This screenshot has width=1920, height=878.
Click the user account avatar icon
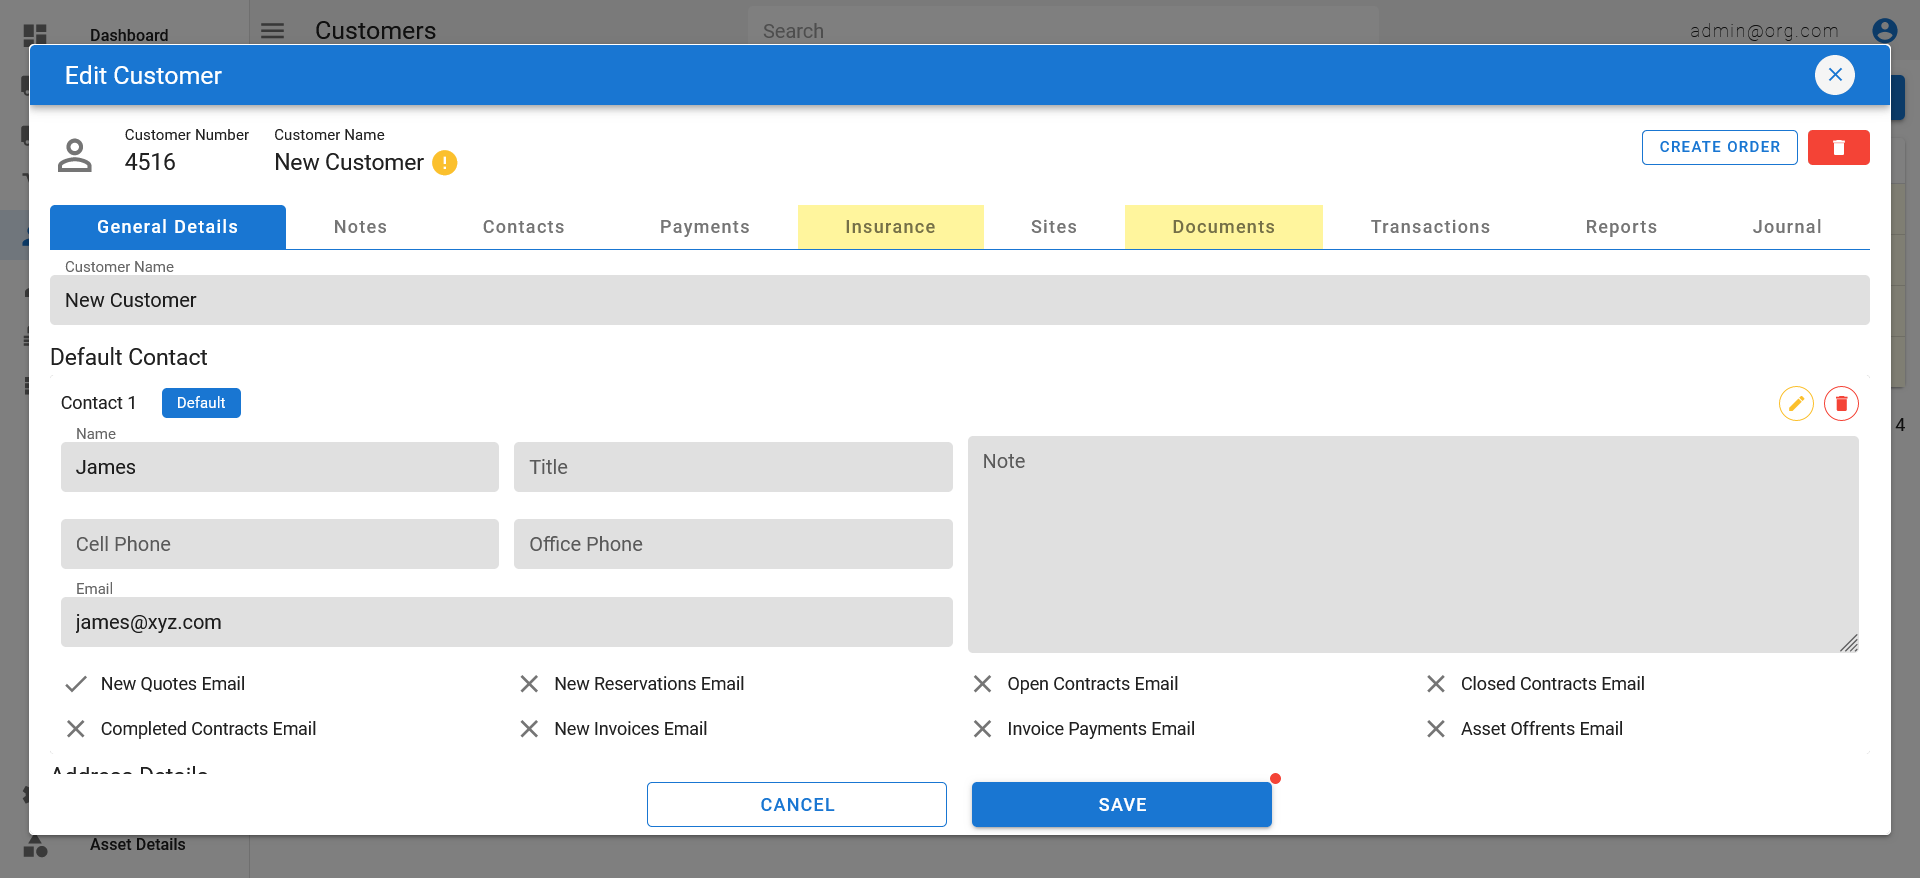(x=1884, y=31)
